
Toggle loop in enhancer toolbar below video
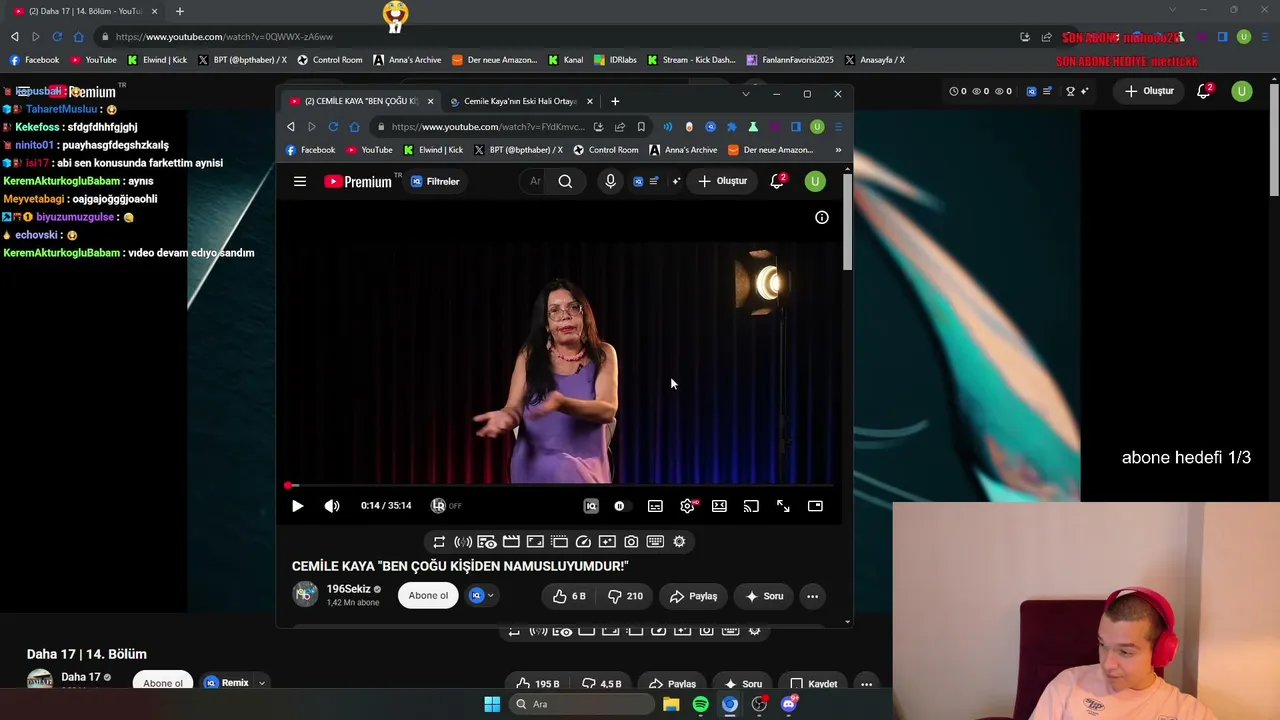point(439,542)
